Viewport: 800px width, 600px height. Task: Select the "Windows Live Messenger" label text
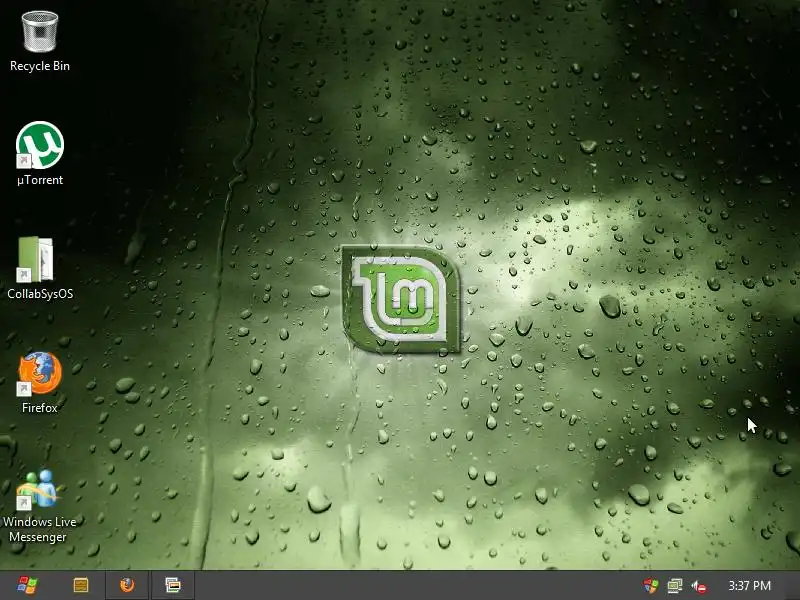[39, 529]
